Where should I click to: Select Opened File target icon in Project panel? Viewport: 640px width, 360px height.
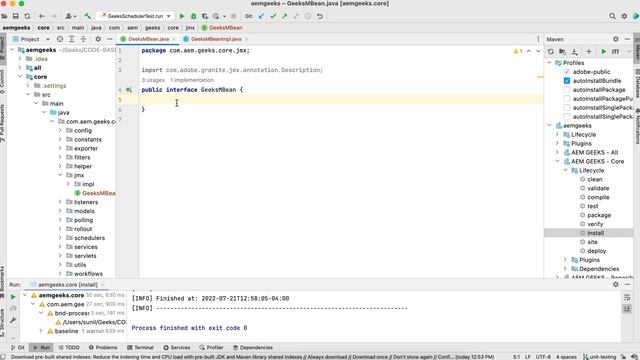point(60,39)
